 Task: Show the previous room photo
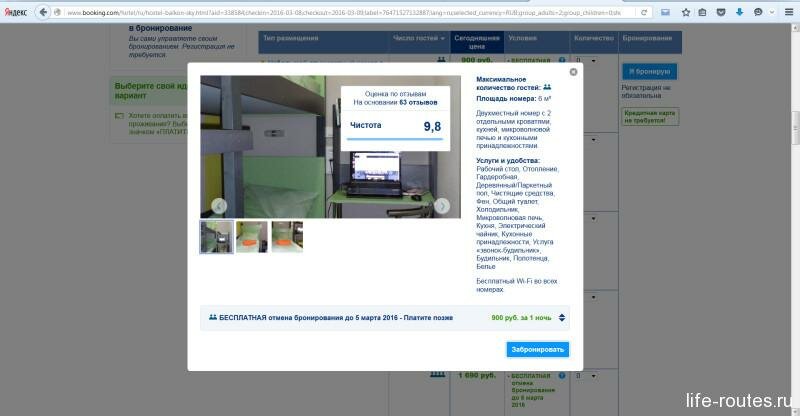point(219,206)
